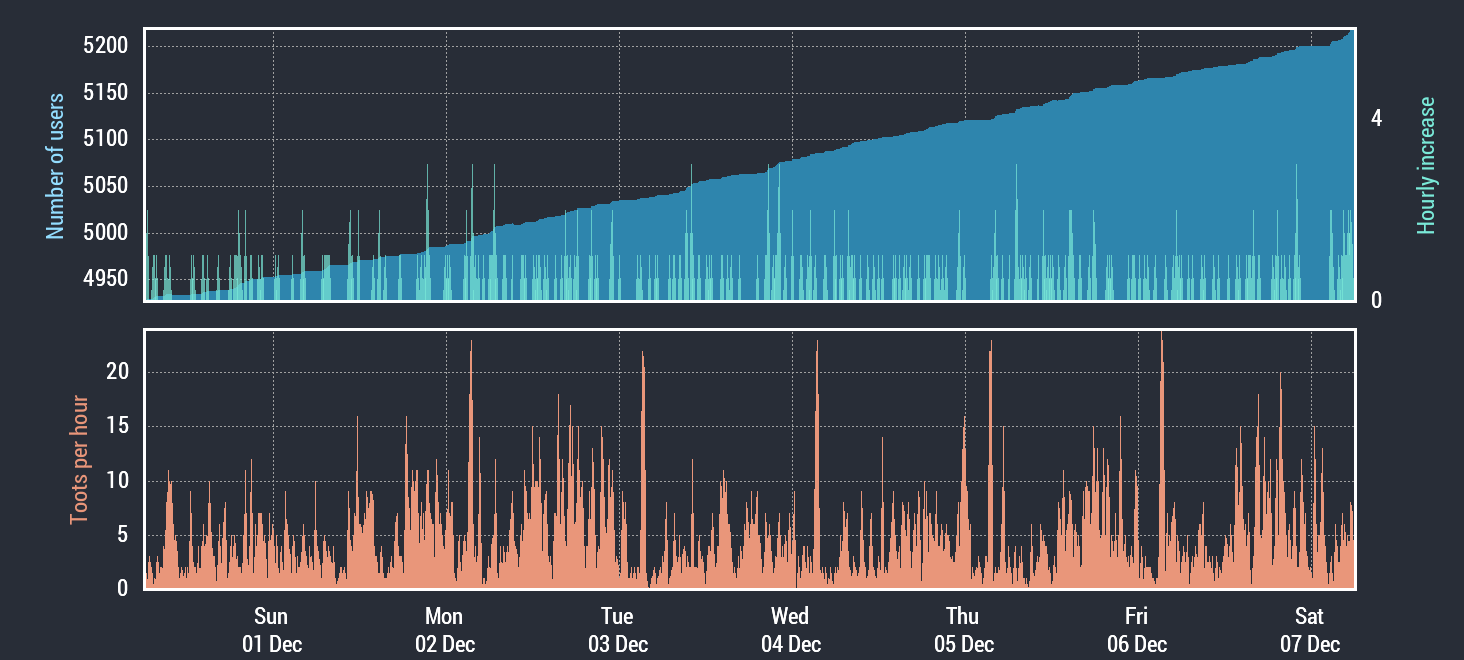Click the "Hourly increase" axis title

[1426, 166]
